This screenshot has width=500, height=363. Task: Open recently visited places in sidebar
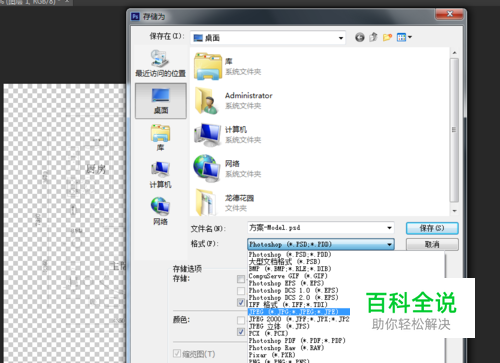pos(160,63)
